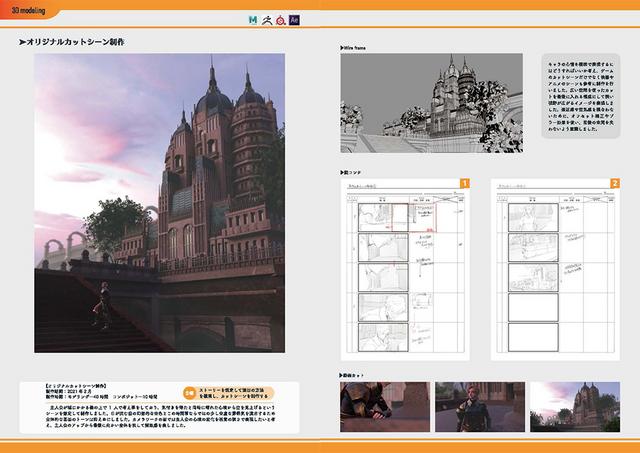This screenshot has height=453, width=640.
Task: Click the ZBrush software icon
Action: click(x=267, y=20)
